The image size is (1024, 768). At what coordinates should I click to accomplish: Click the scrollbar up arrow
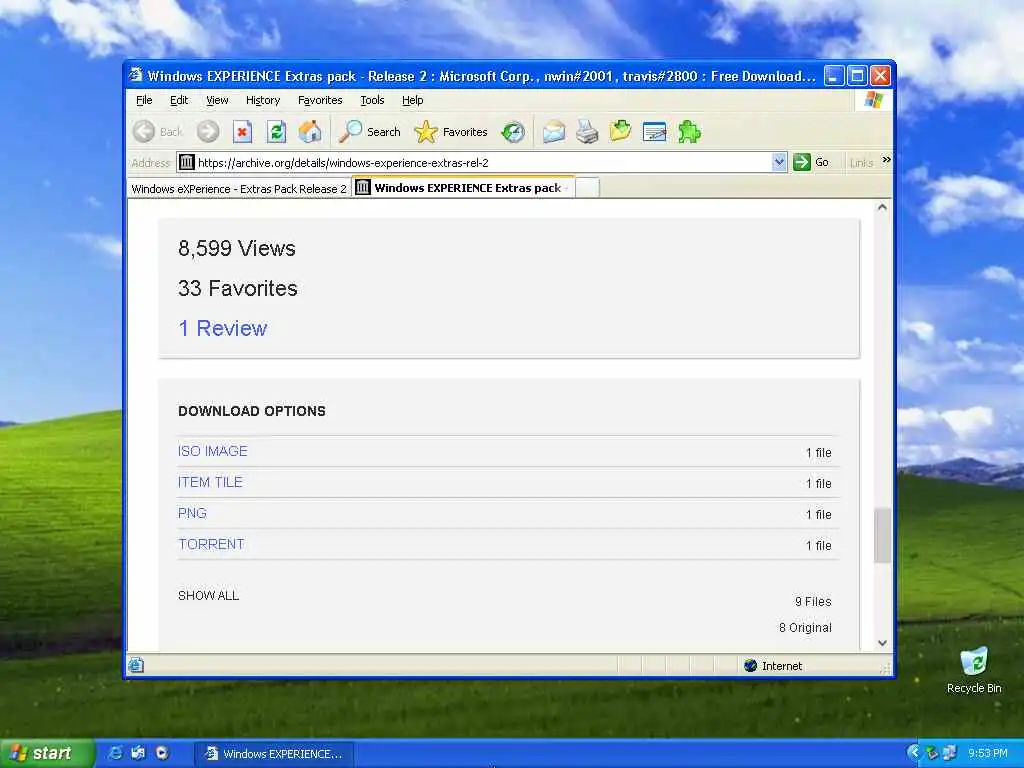coord(882,207)
